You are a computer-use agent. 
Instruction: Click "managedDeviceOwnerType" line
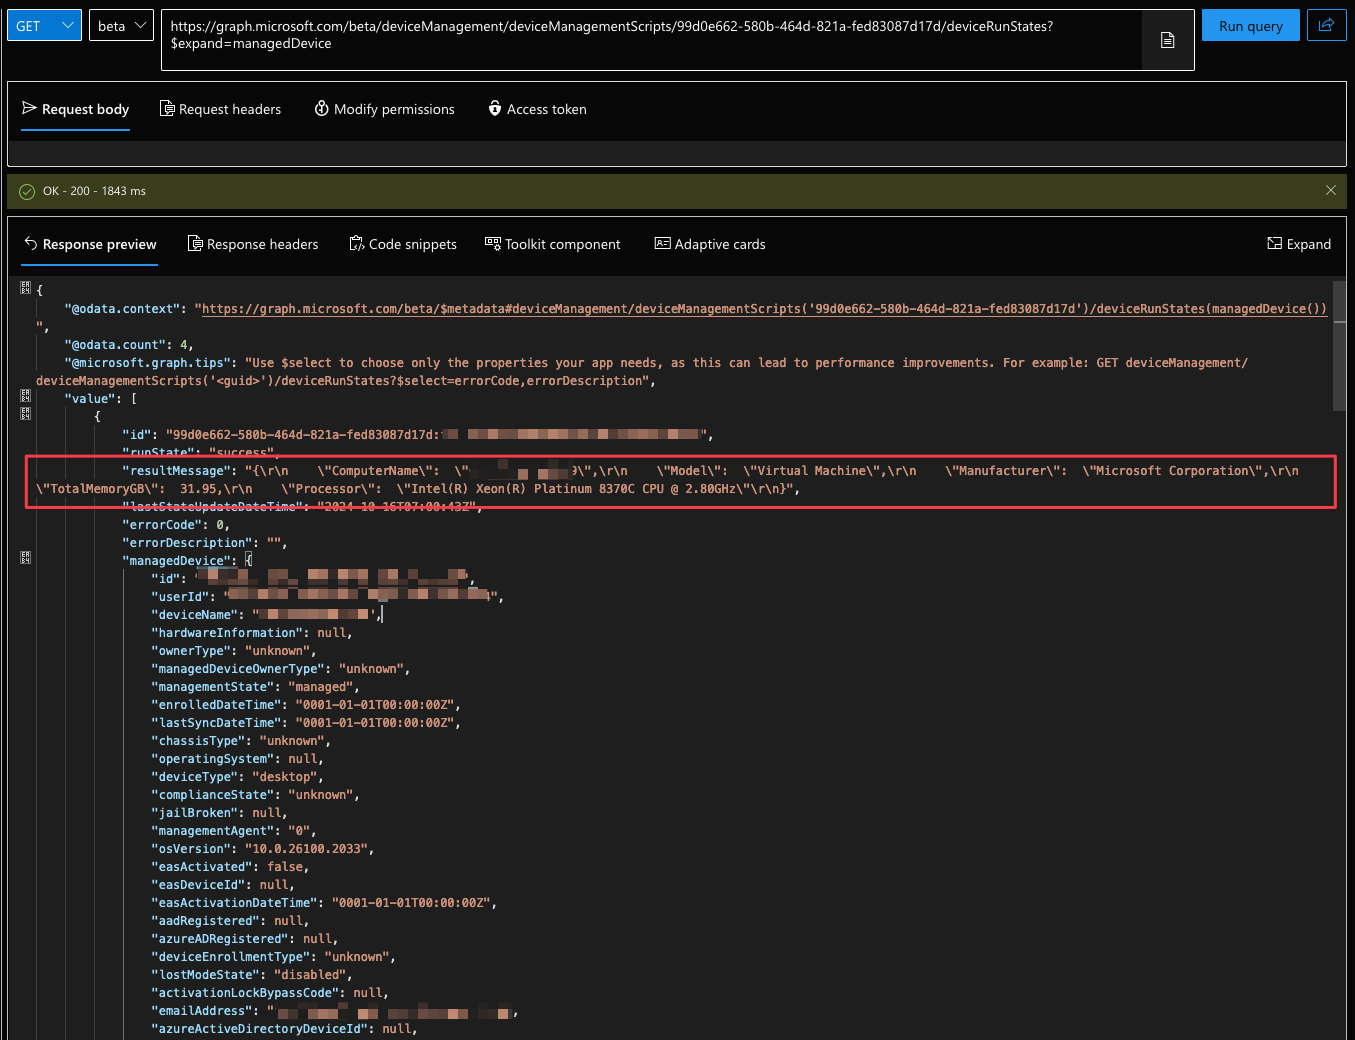coord(281,669)
